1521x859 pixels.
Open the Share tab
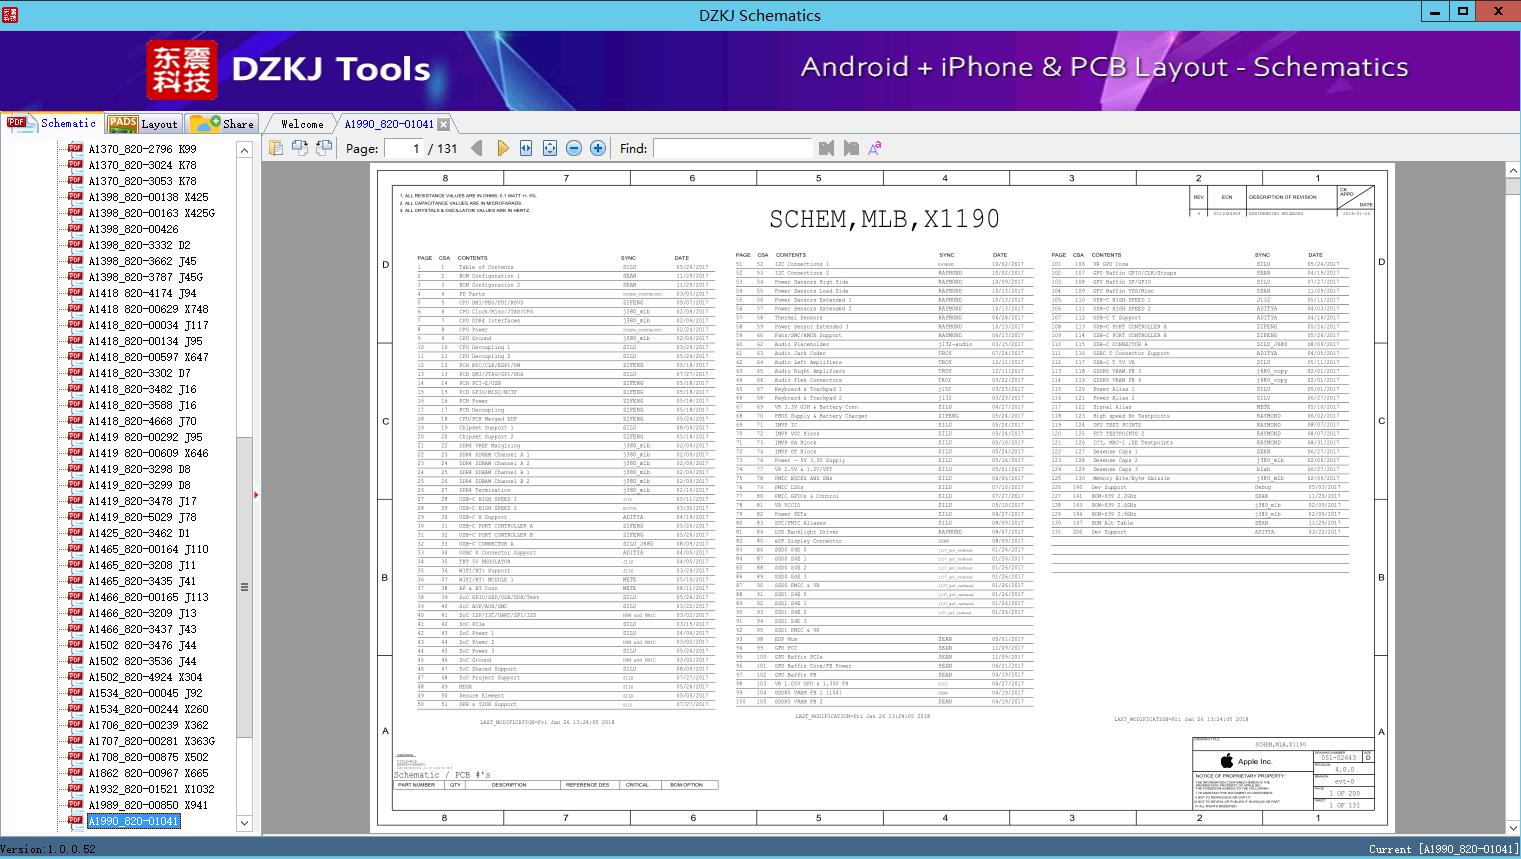pyautogui.click(x=223, y=124)
